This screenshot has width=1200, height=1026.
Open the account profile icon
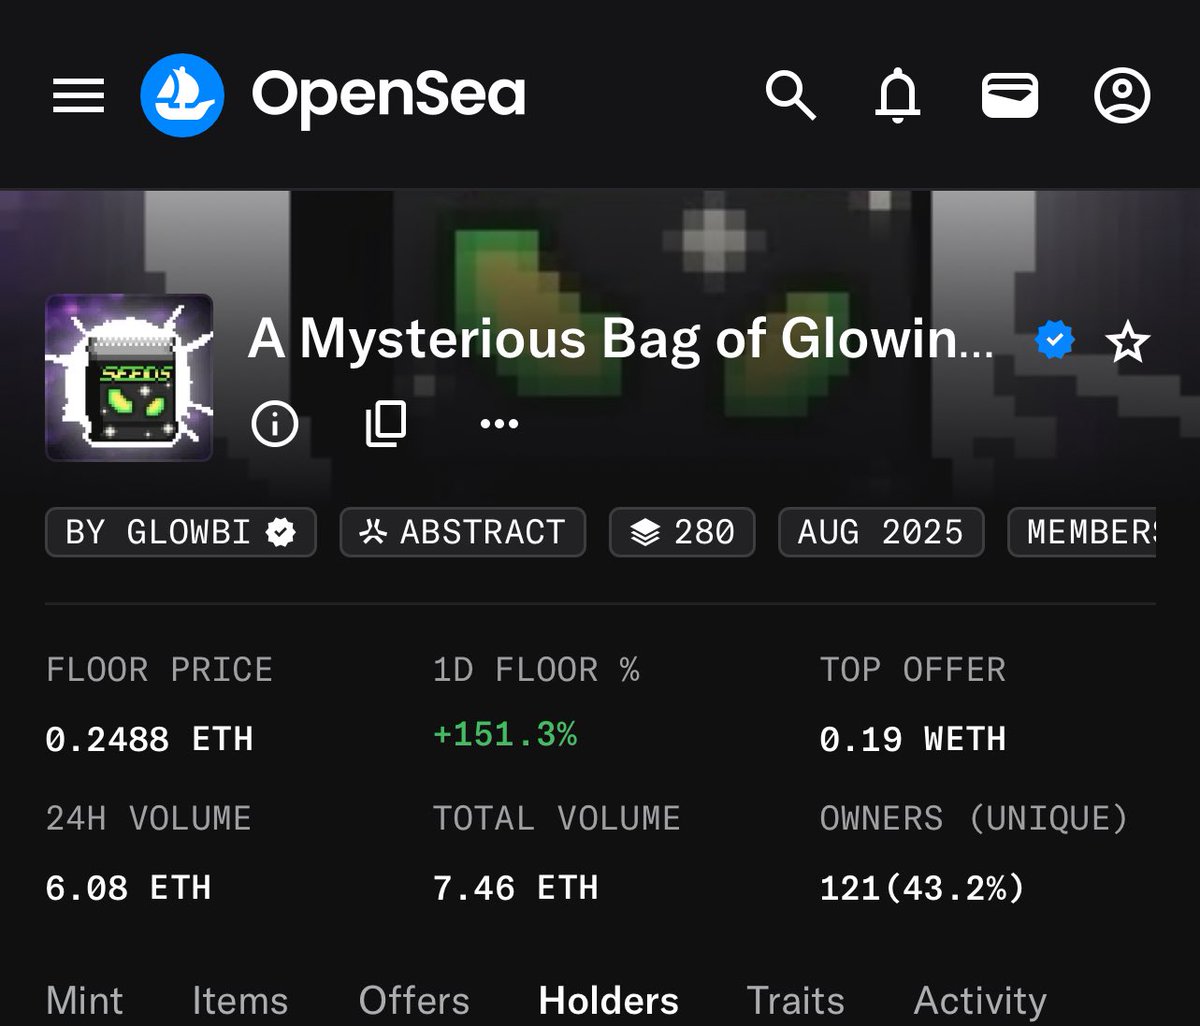[x=1122, y=96]
